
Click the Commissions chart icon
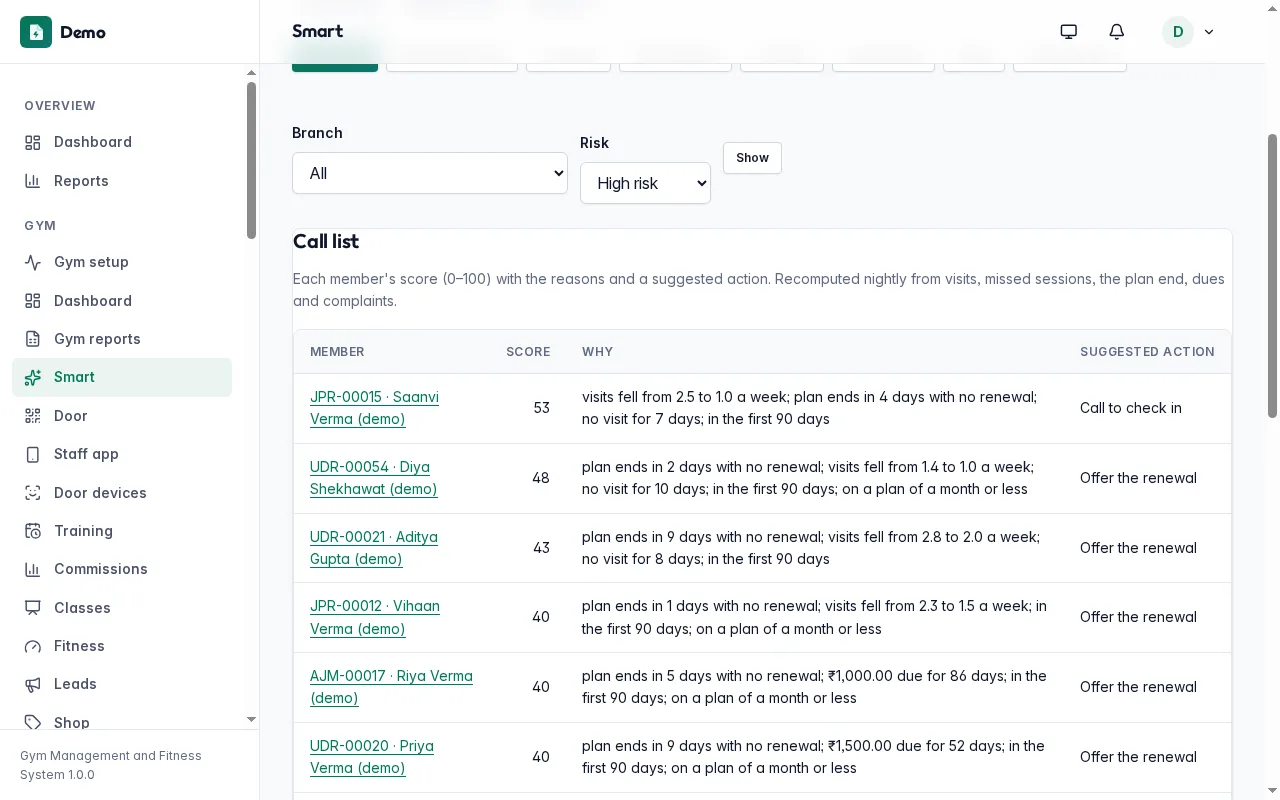click(x=33, y=569)
